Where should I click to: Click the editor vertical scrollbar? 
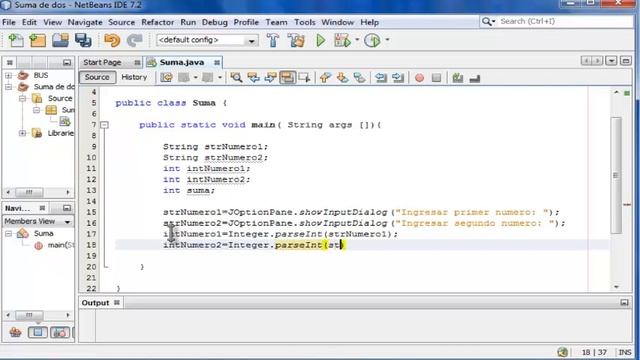(616, 176)
